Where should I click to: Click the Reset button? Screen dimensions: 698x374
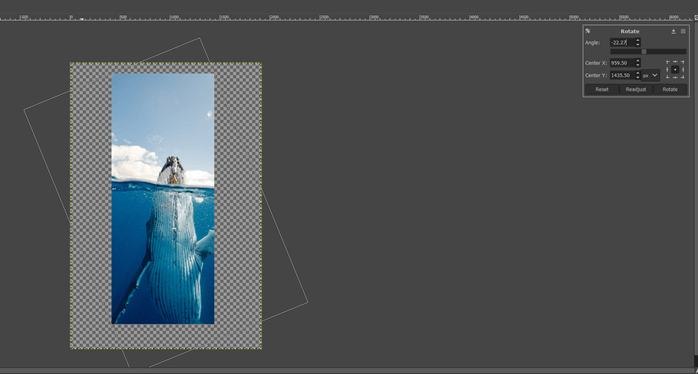tap(602, 89)
